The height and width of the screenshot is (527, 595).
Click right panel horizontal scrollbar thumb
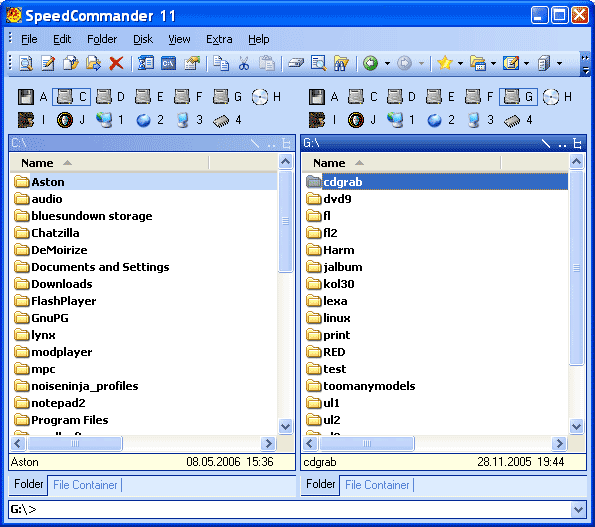(x=367, y=444)
